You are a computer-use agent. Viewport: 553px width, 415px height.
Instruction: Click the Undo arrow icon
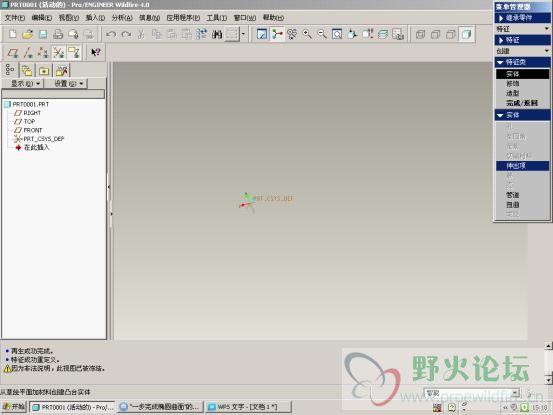click(x=111, y=34)
